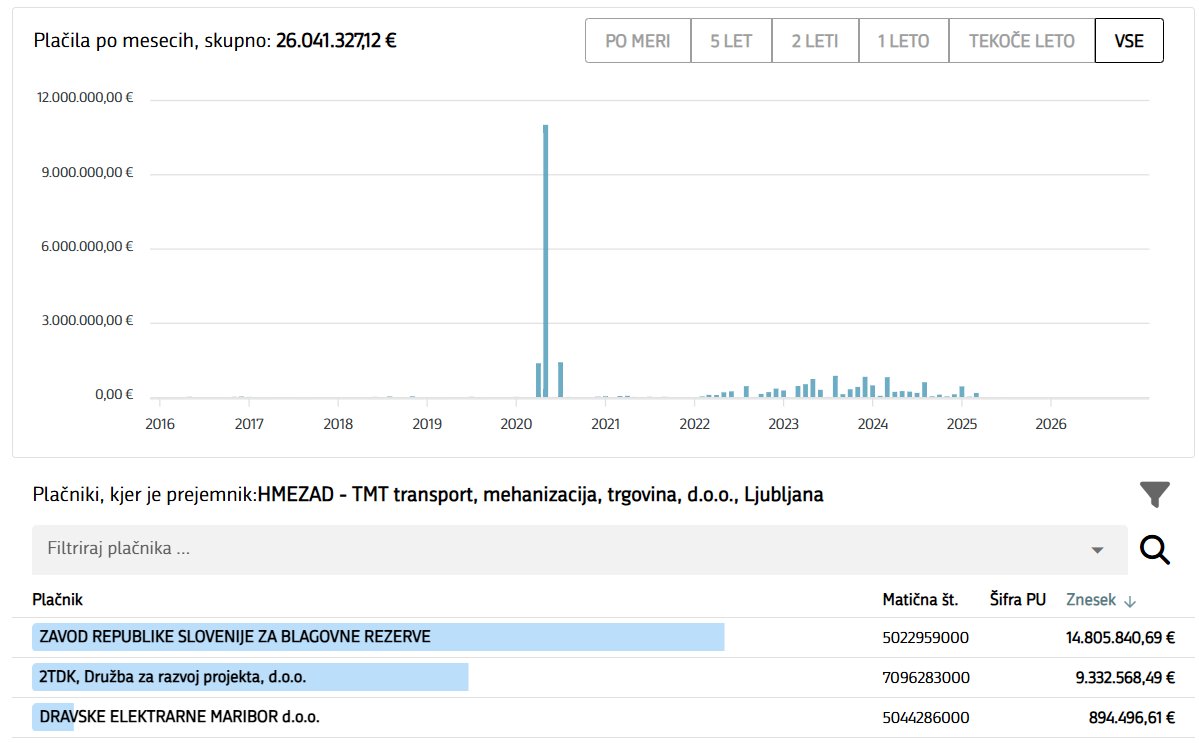1199x743 pixels.
Task: Click the HMEZAD - TMT recipient name
Action: tap(541, 495)
